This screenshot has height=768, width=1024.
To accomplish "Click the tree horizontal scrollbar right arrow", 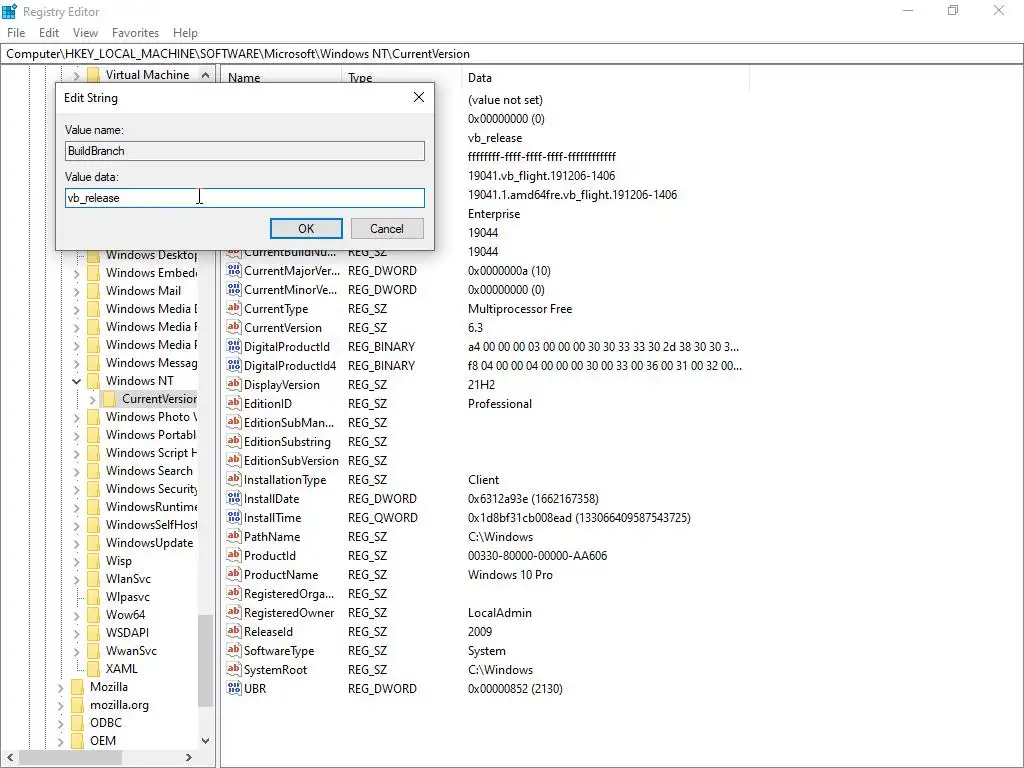I will 189,758.
